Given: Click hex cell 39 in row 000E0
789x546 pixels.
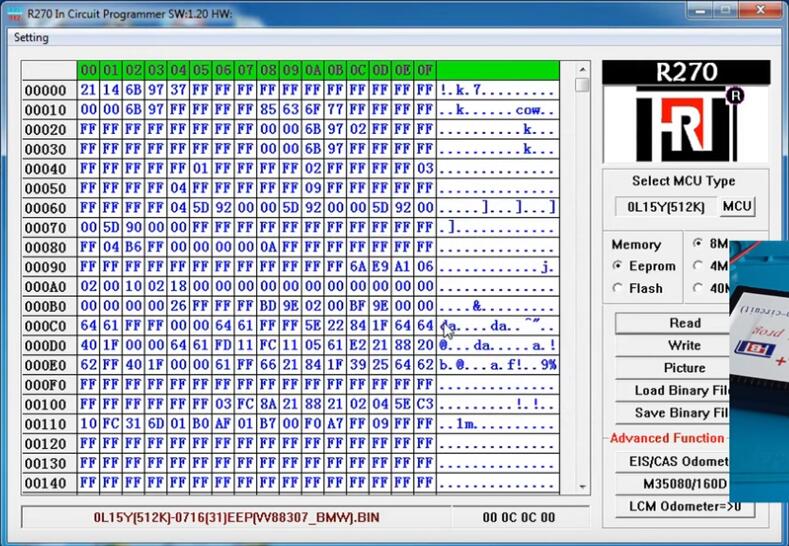Looking at the screenshot, I should 358,365.
